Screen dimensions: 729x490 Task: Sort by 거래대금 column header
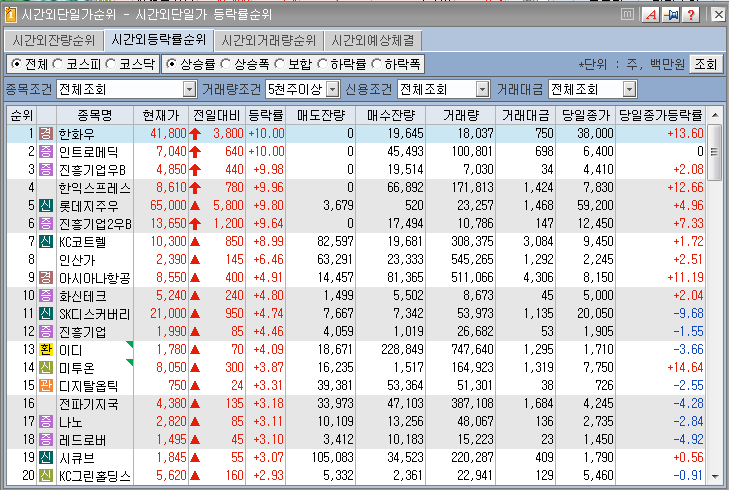(525, 115)
